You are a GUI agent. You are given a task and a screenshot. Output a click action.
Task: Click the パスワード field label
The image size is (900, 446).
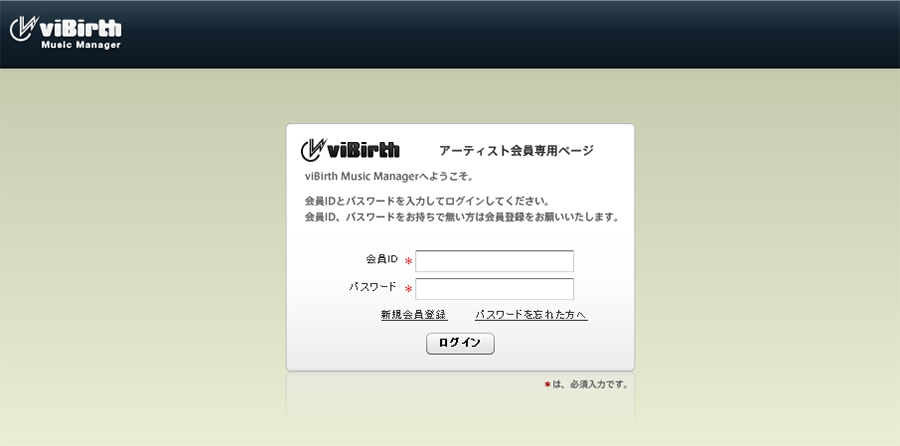tap(373, 286)
